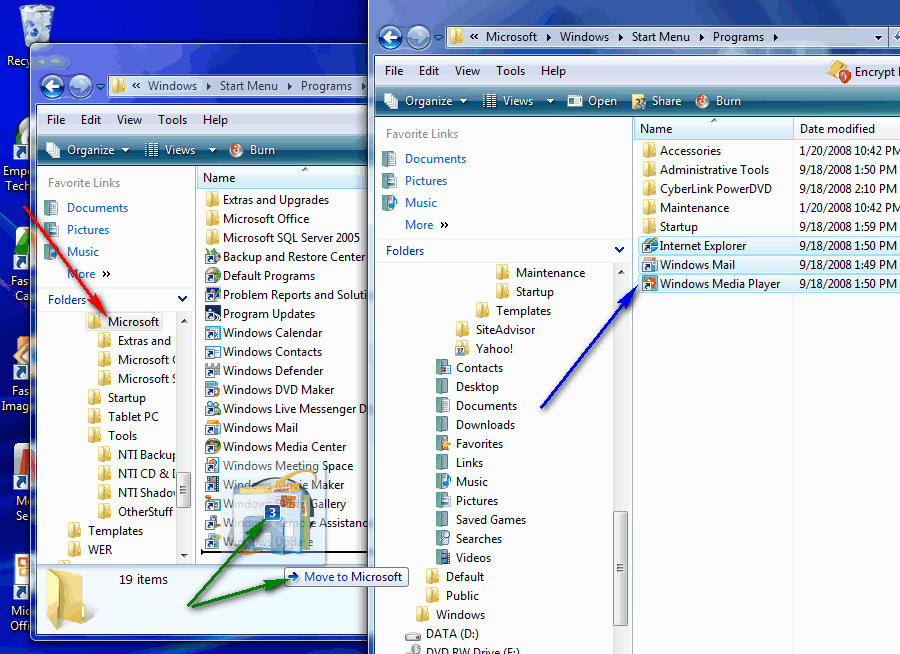Viewport: 900px width, 654px height.
Task: Select DATA (D:) drive in right tree
Action: click(442, 634)
